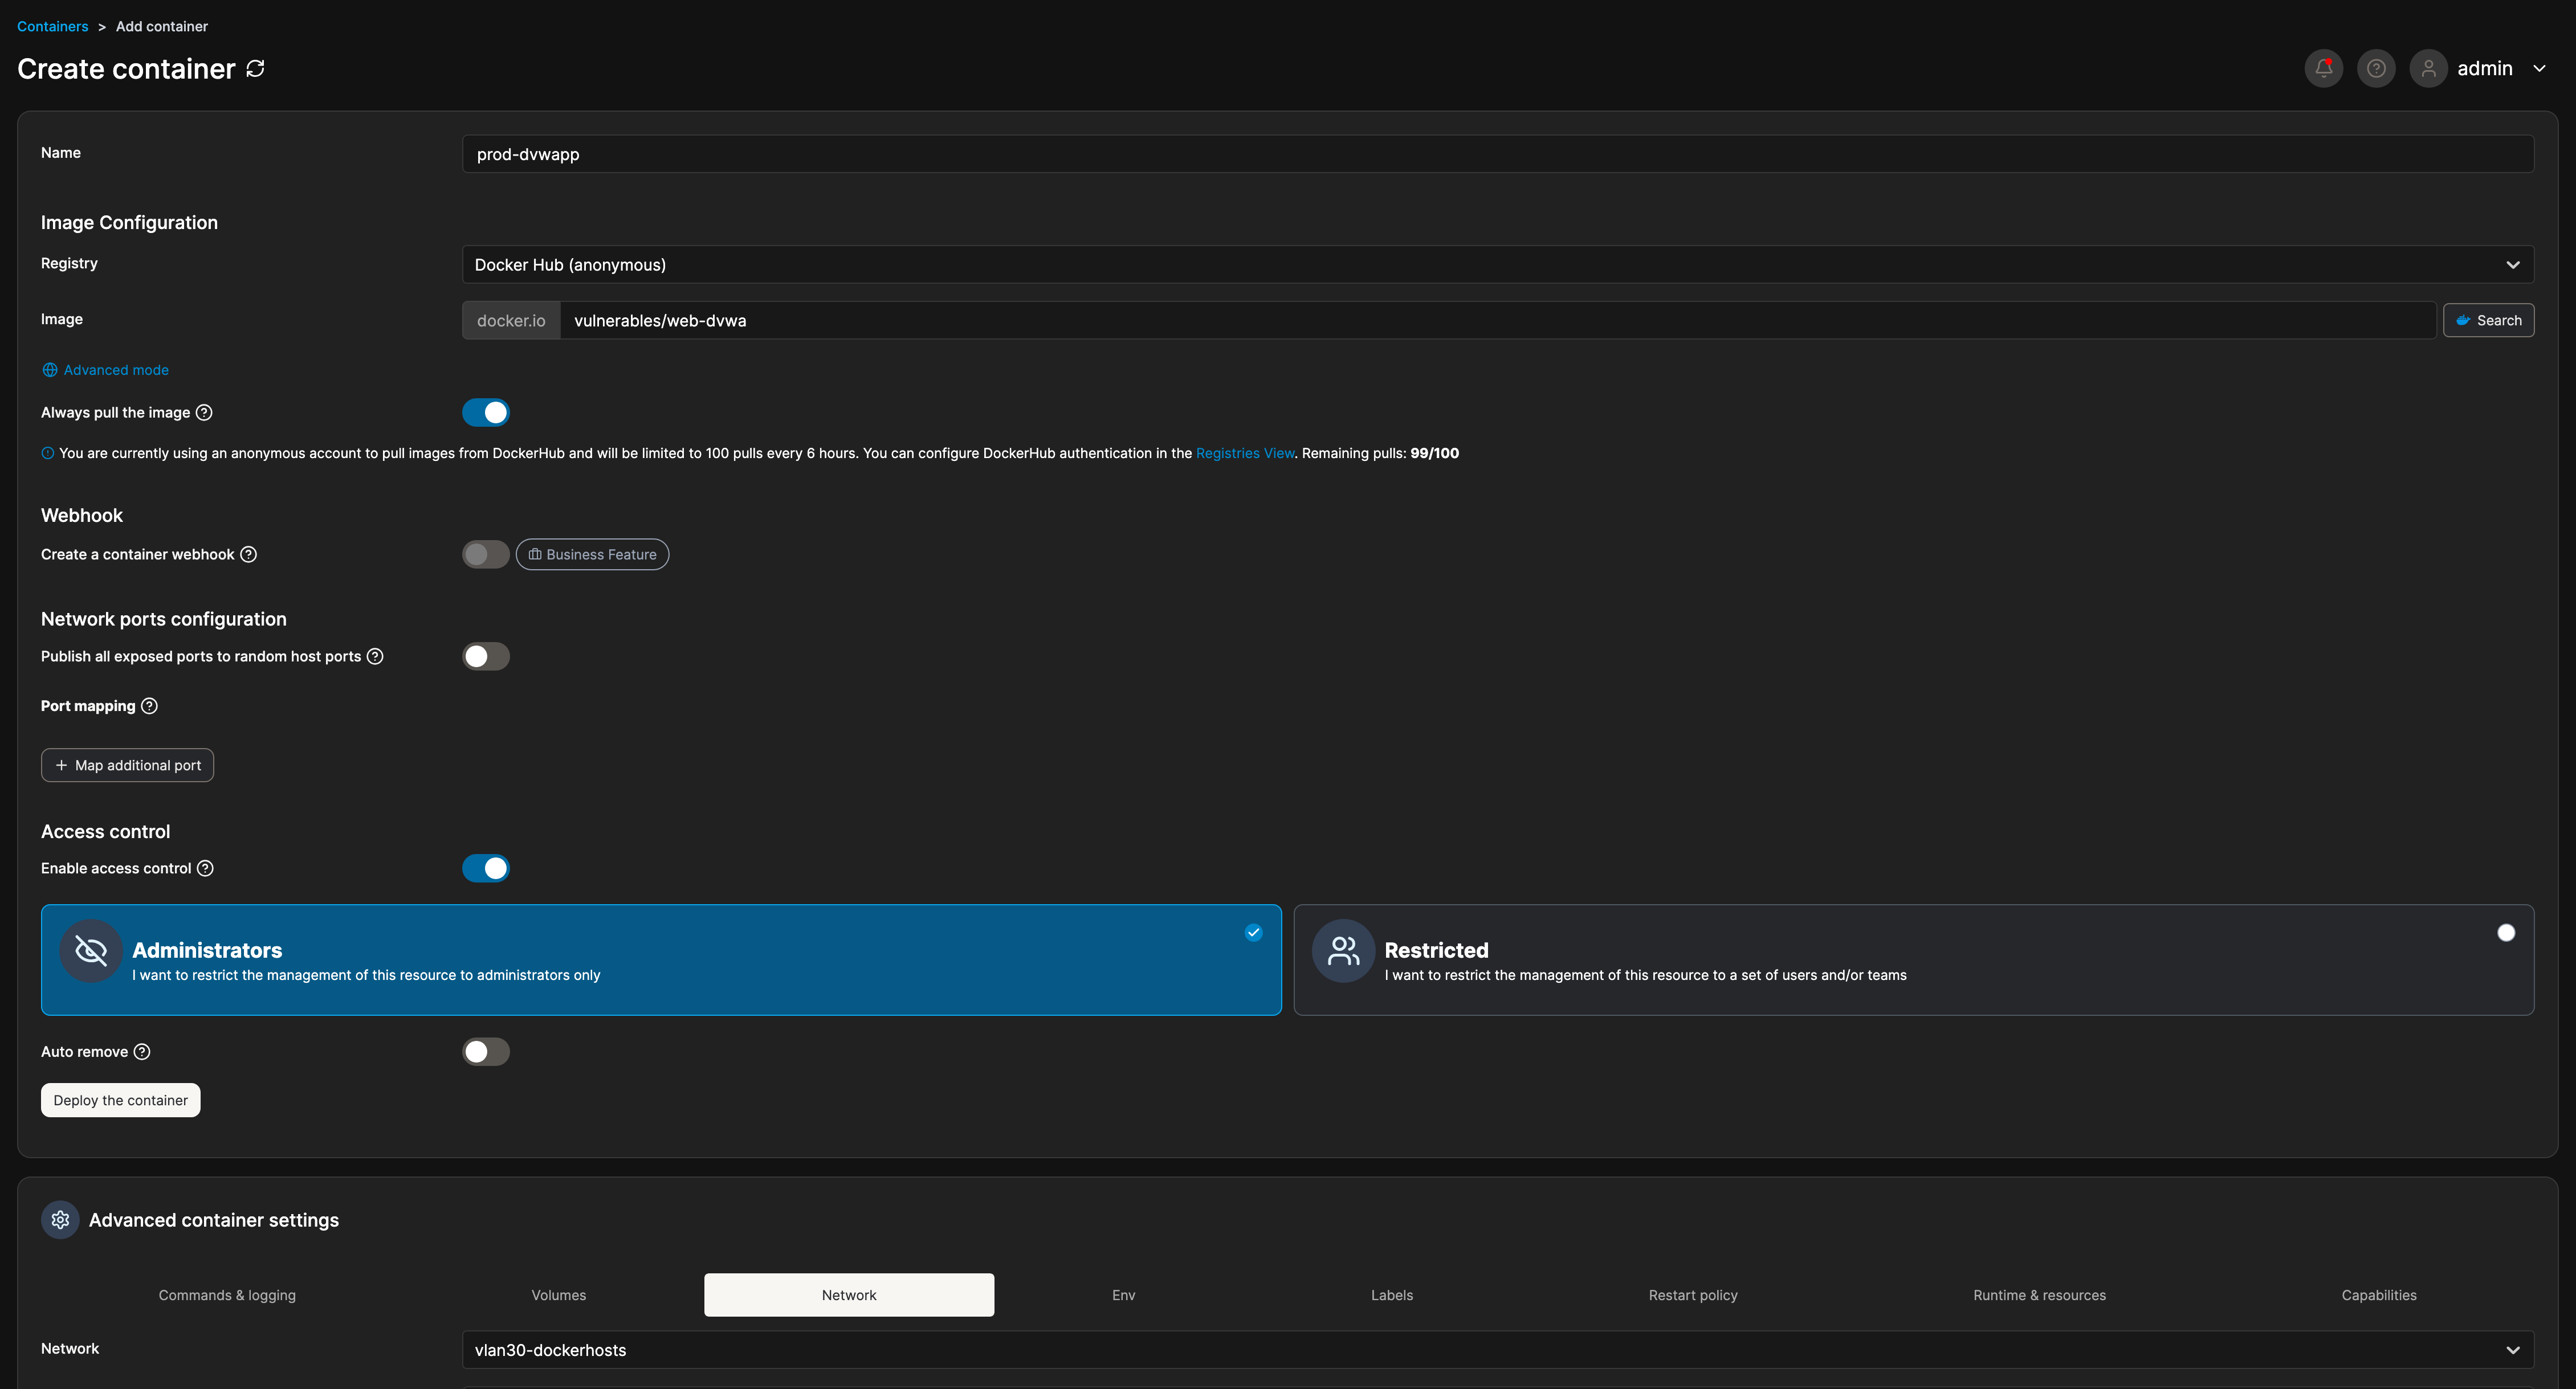Open Runtime & resources tab

pos(2040,1296)
